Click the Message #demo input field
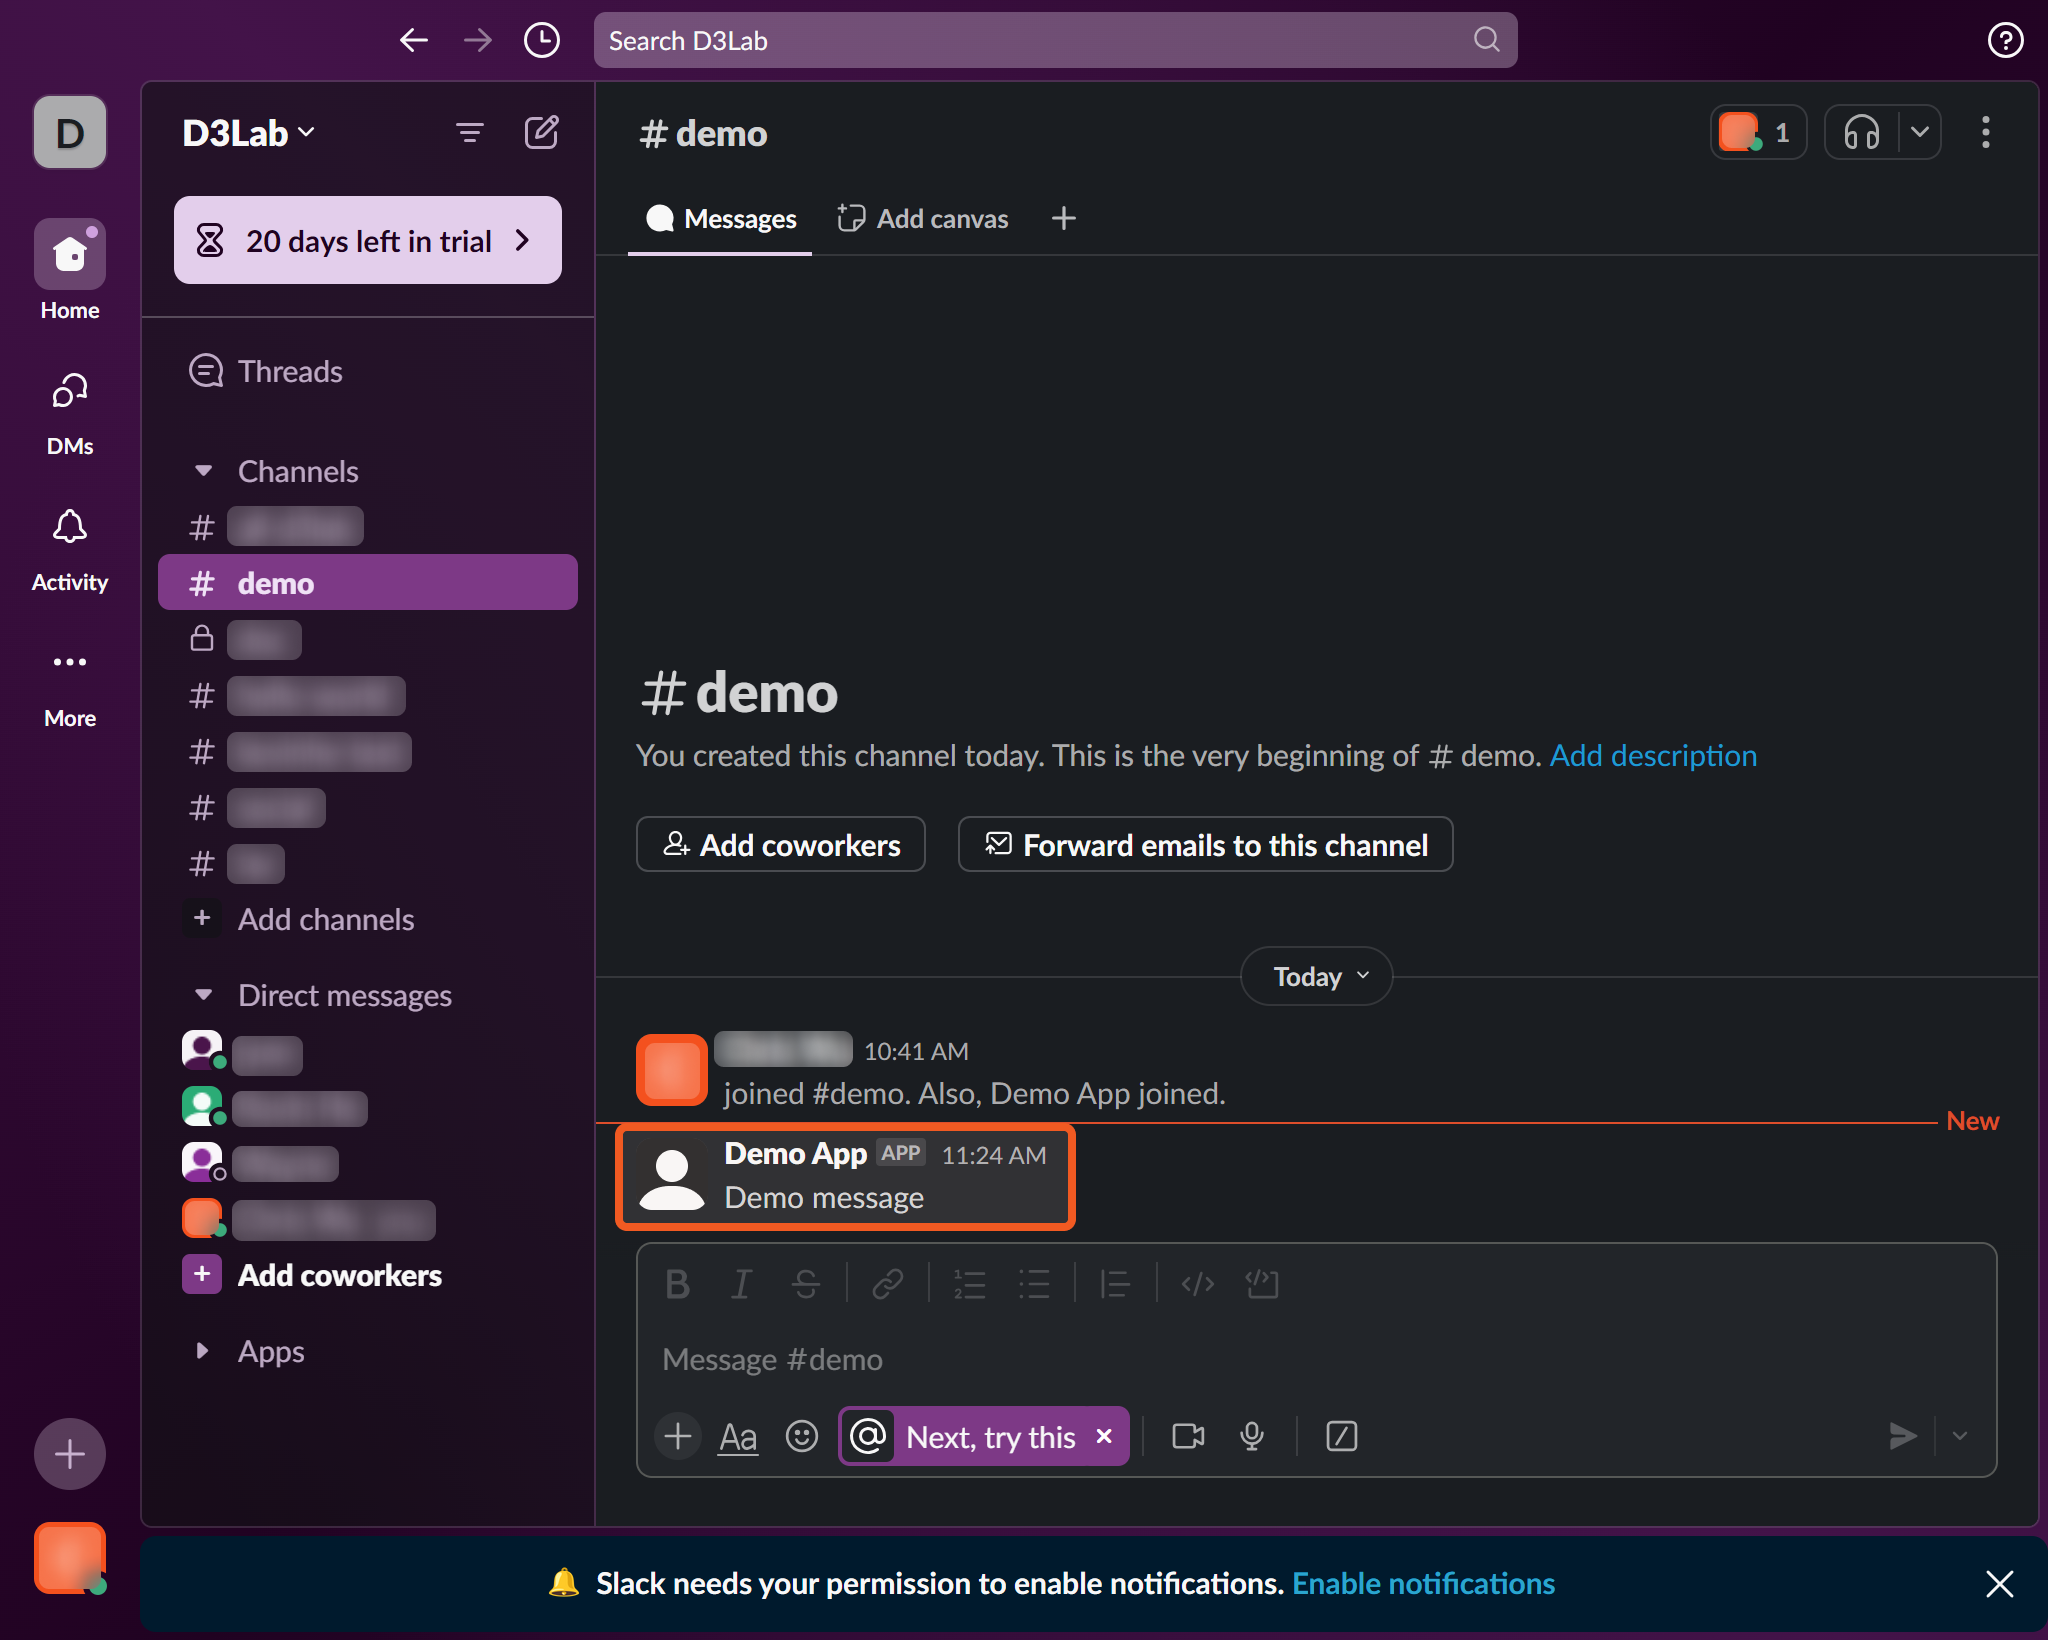The width and height of the screenshot is (2048, 1642). pos(1200,1360)
